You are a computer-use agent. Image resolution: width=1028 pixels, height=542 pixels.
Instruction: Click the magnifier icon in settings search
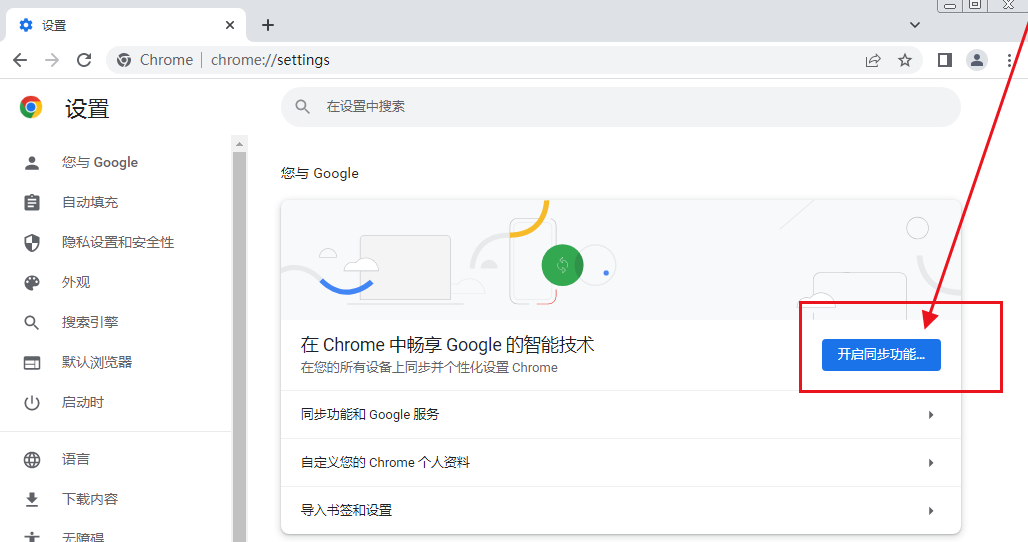tap(302, 106)
